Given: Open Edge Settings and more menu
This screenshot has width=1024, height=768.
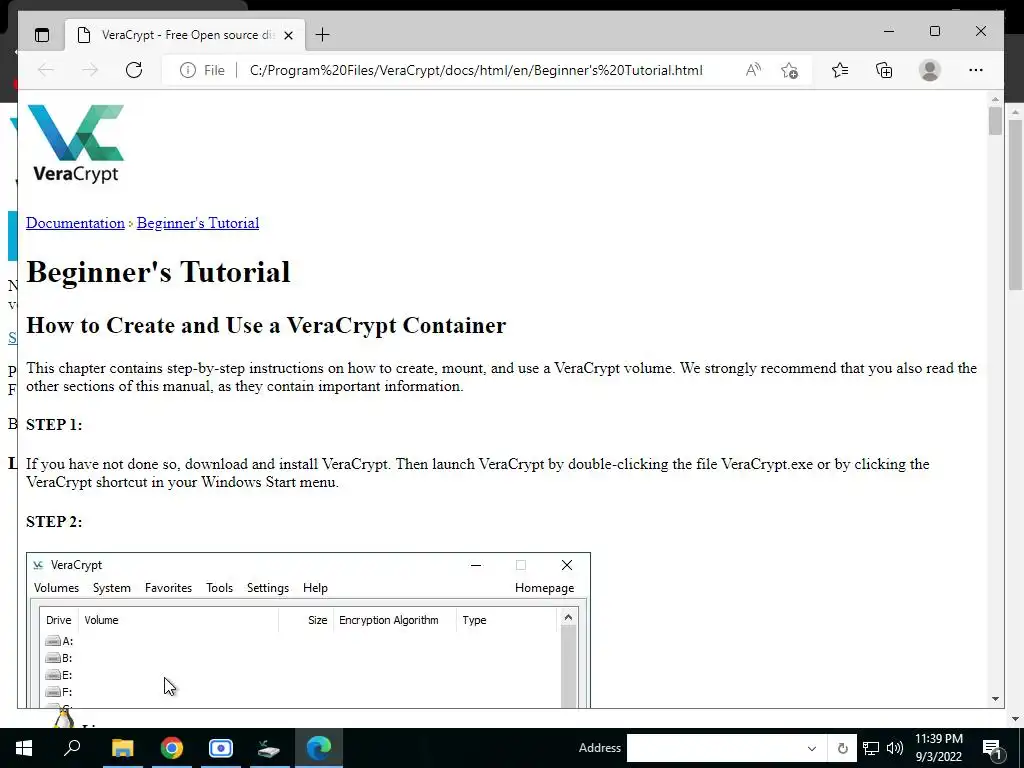Looking at the screenshot, I should 976,70.
